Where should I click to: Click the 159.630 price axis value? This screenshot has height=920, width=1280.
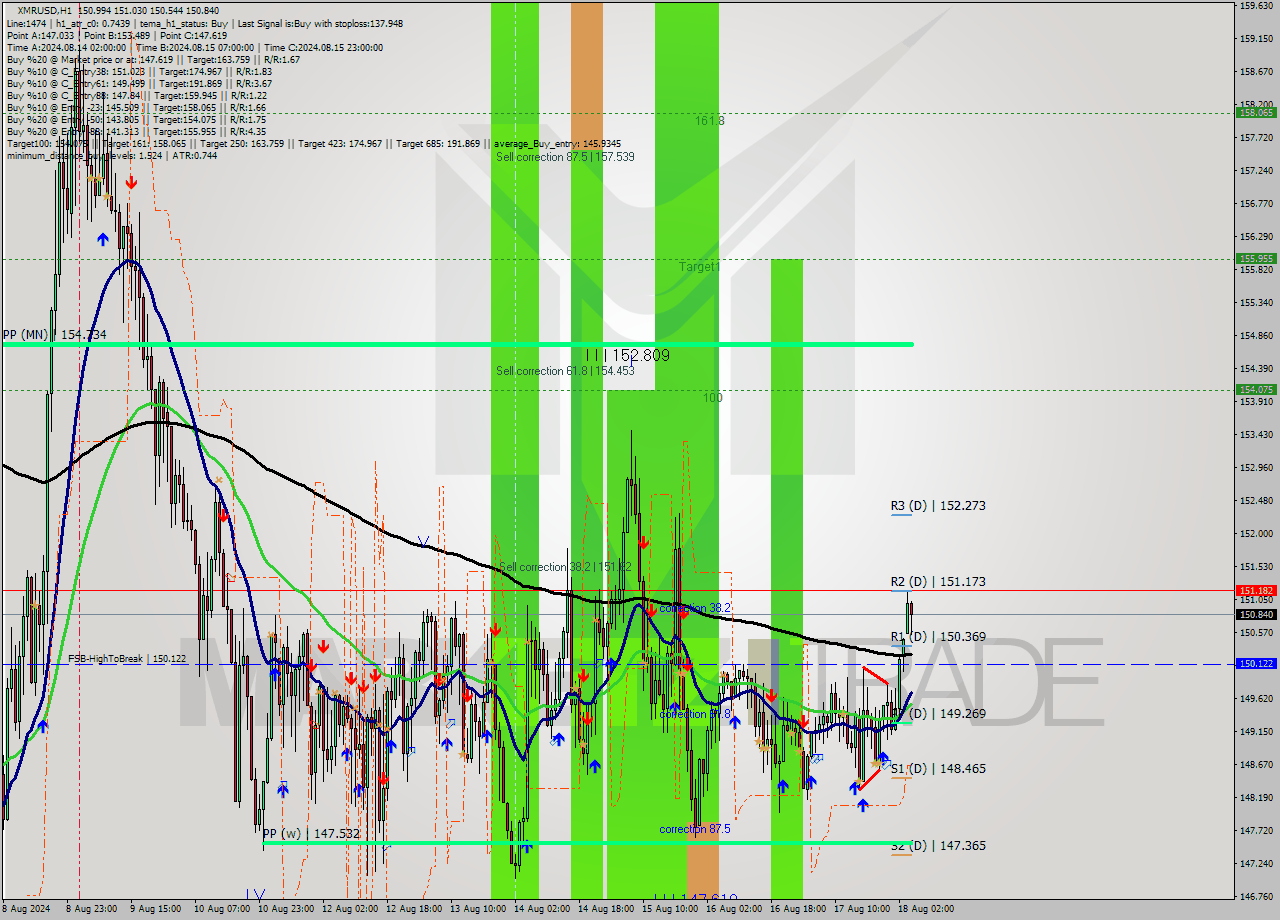(1255, 6)
